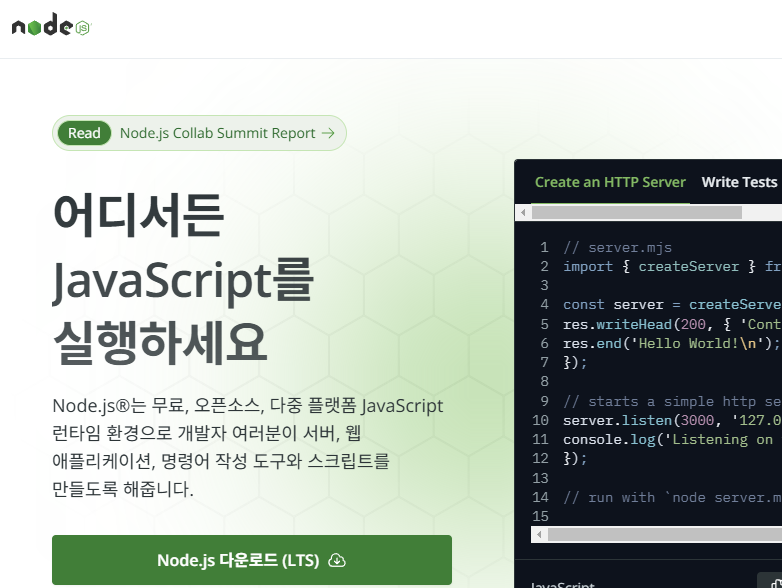Click the copy icon below the code
The image size is (782, 588).
pos(775,584)
